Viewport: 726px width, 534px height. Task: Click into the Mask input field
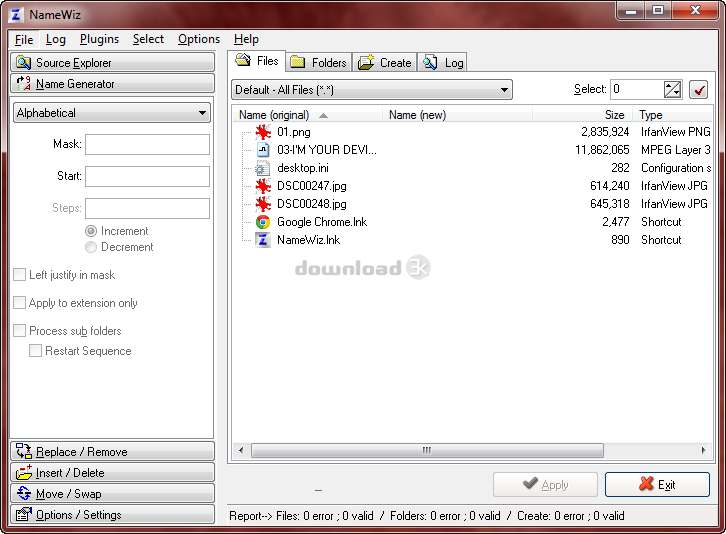[147, 144]
